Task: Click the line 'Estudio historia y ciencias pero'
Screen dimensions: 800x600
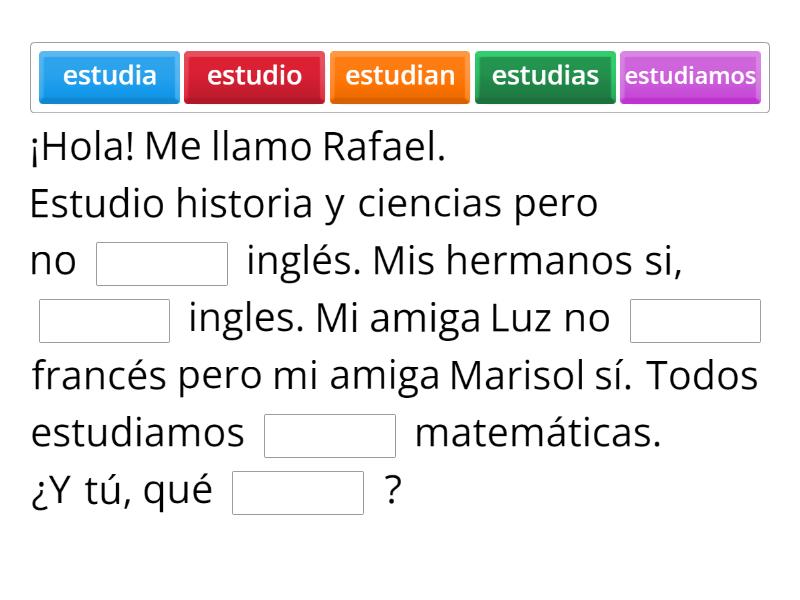Action: (x=315, y=202)
